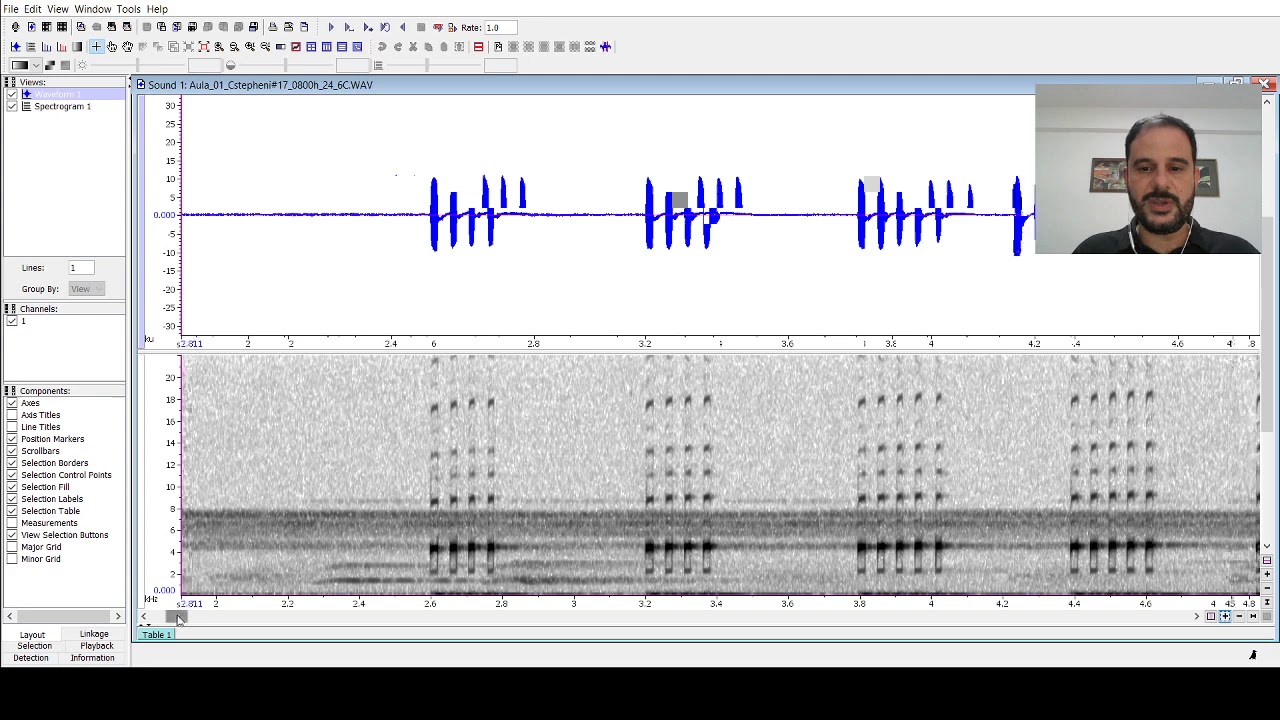The height and width of the screenshot is (720, 1280).
Task: Enable the Minor Grid checkbox
Action: (12, 559)
